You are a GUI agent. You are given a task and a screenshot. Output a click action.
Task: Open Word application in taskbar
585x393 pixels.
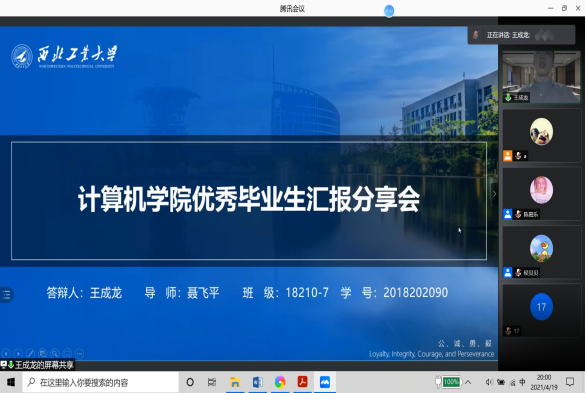[257, 382]
